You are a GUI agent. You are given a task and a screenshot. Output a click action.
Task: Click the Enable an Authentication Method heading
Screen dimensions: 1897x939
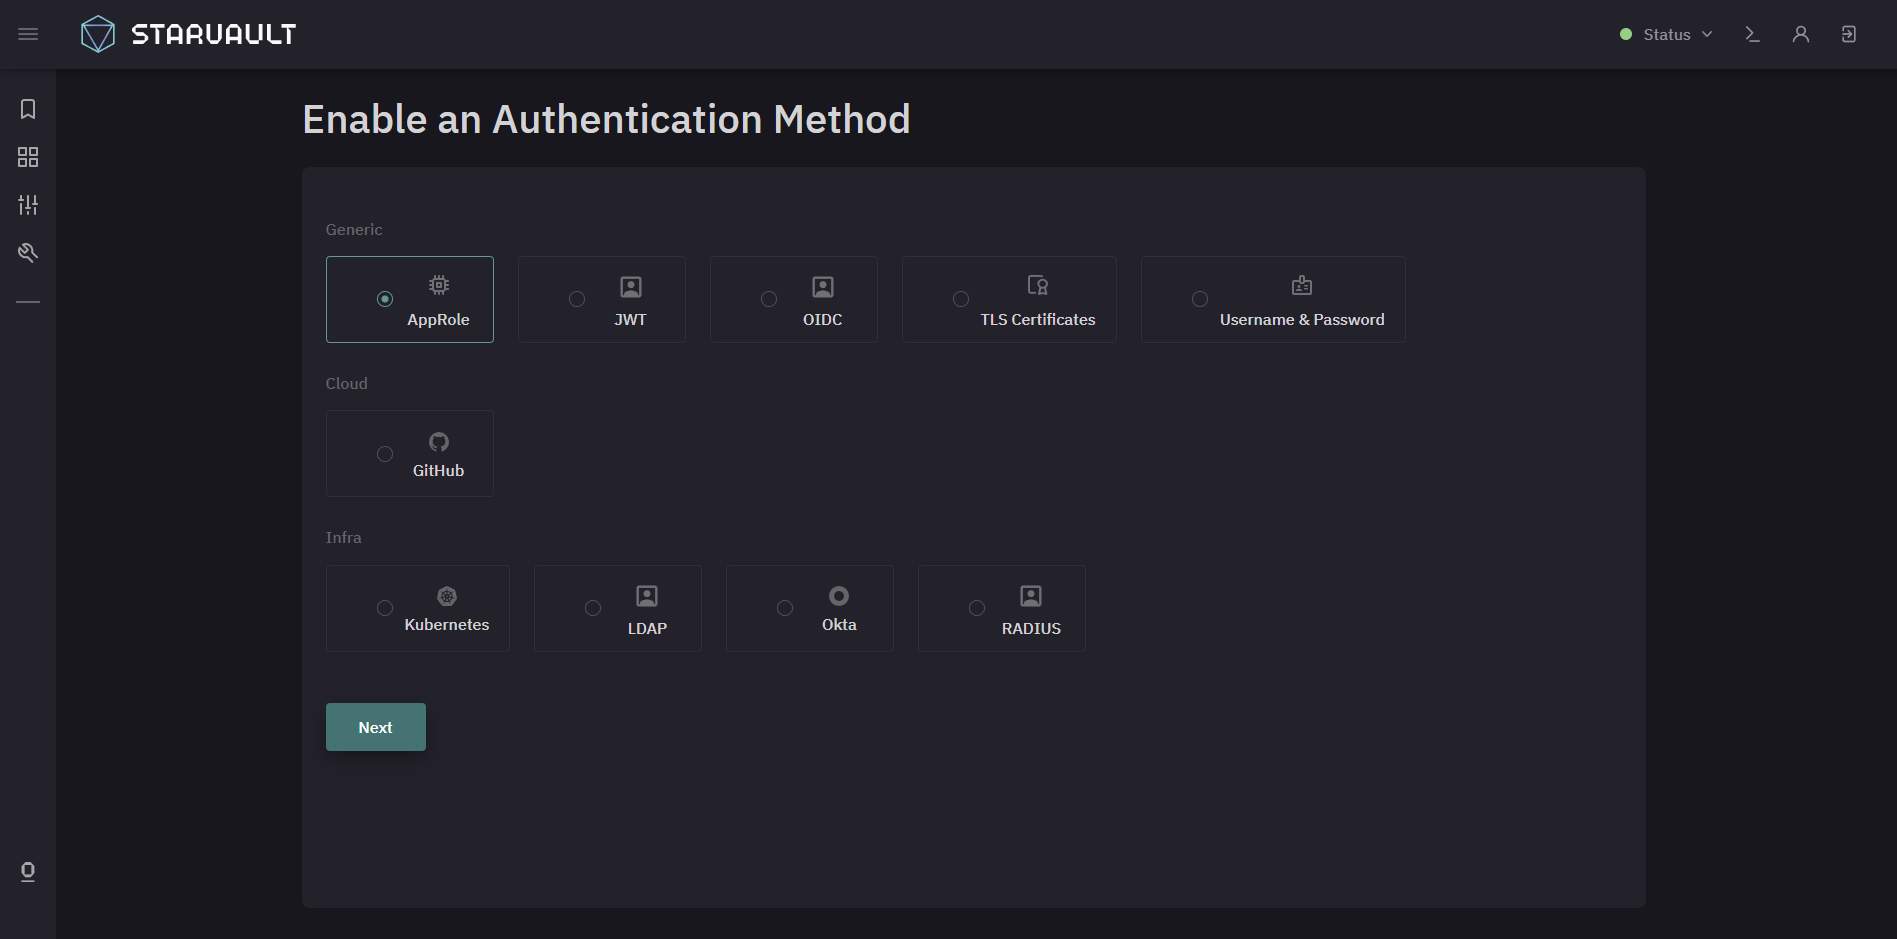pos(607,120)
